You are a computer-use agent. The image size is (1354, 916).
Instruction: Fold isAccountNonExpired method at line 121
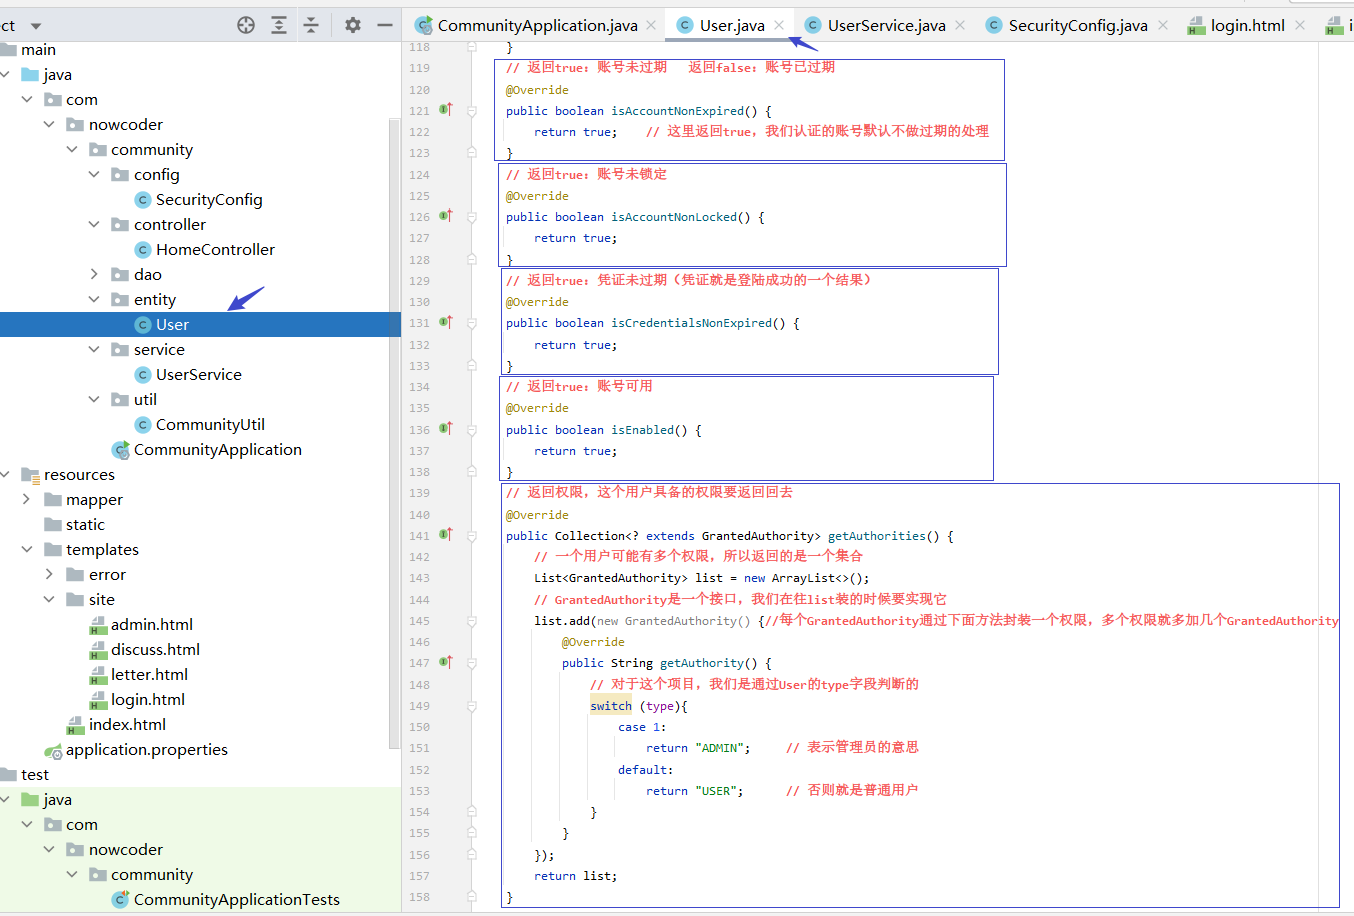pyautogui.click(x=472, y=111)
